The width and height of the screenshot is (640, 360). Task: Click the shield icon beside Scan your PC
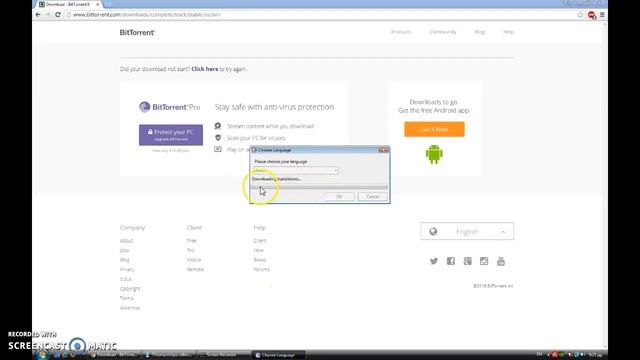coord(218,138)
